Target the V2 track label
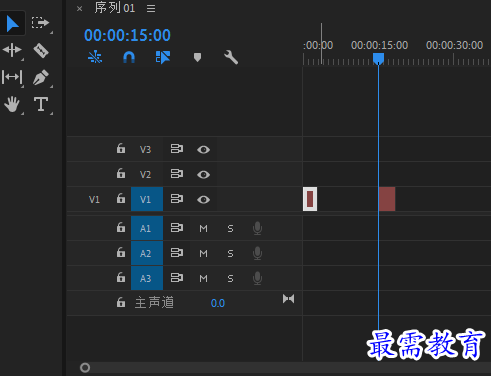The height and width of the screenshot is (376, 491). click(x=145, y=174)
